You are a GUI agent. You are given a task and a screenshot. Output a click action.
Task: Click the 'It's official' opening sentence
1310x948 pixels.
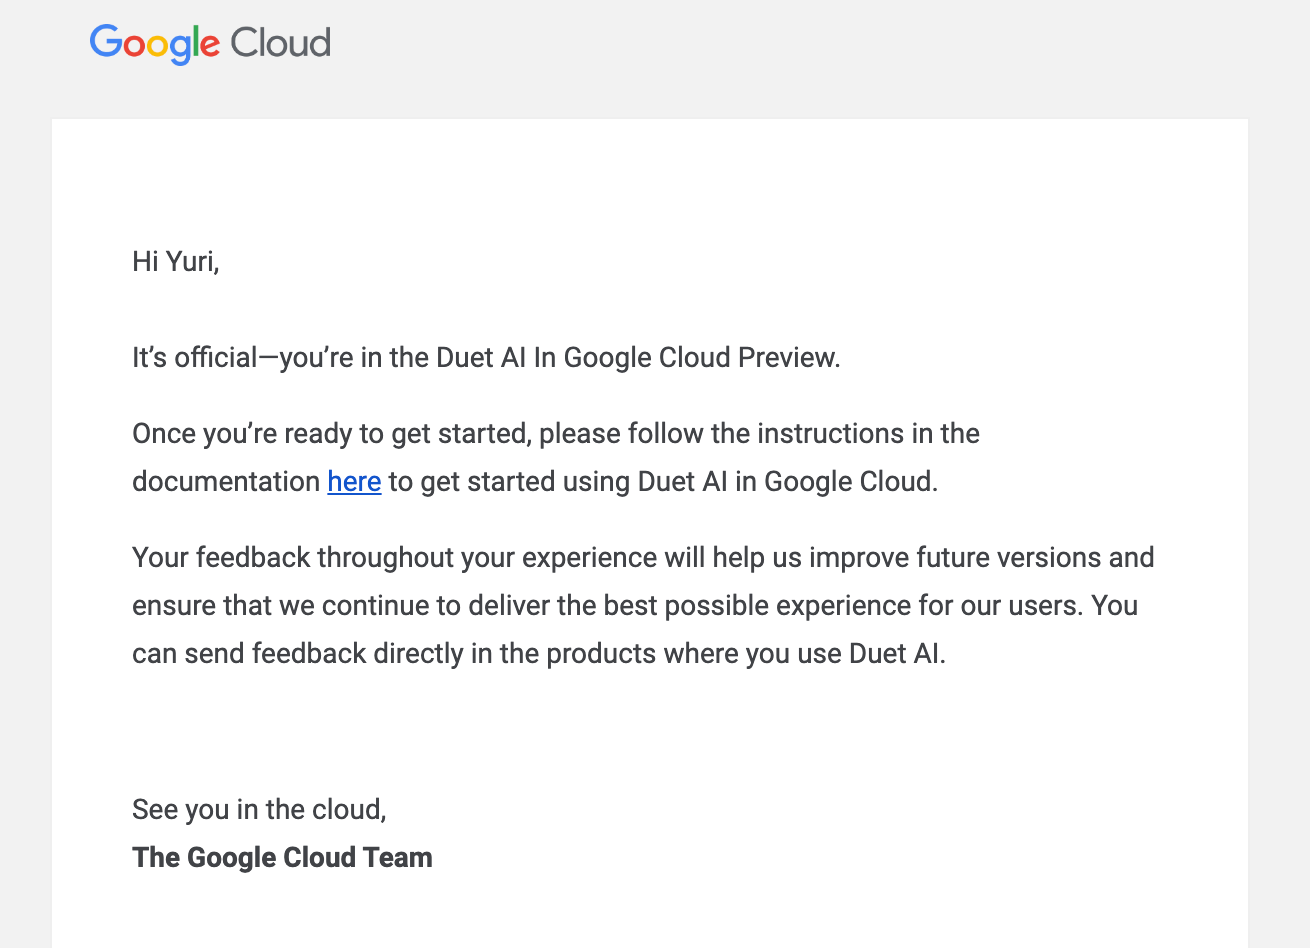point(486,358)
